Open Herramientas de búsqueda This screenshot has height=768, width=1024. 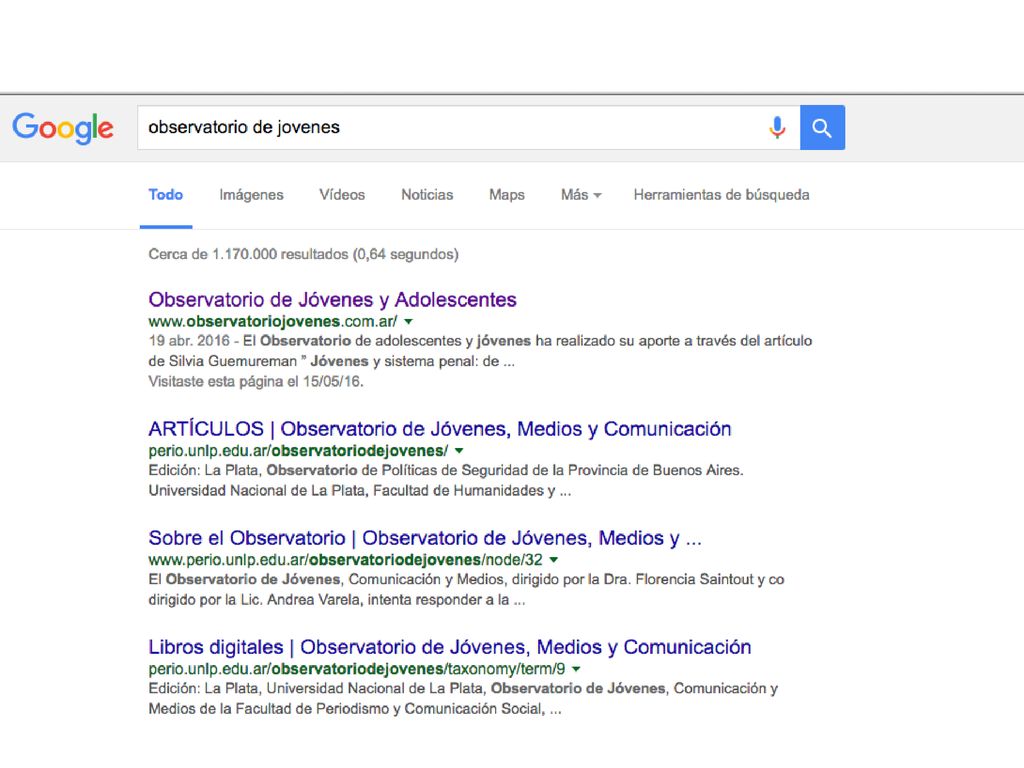[x=722, y=195]
